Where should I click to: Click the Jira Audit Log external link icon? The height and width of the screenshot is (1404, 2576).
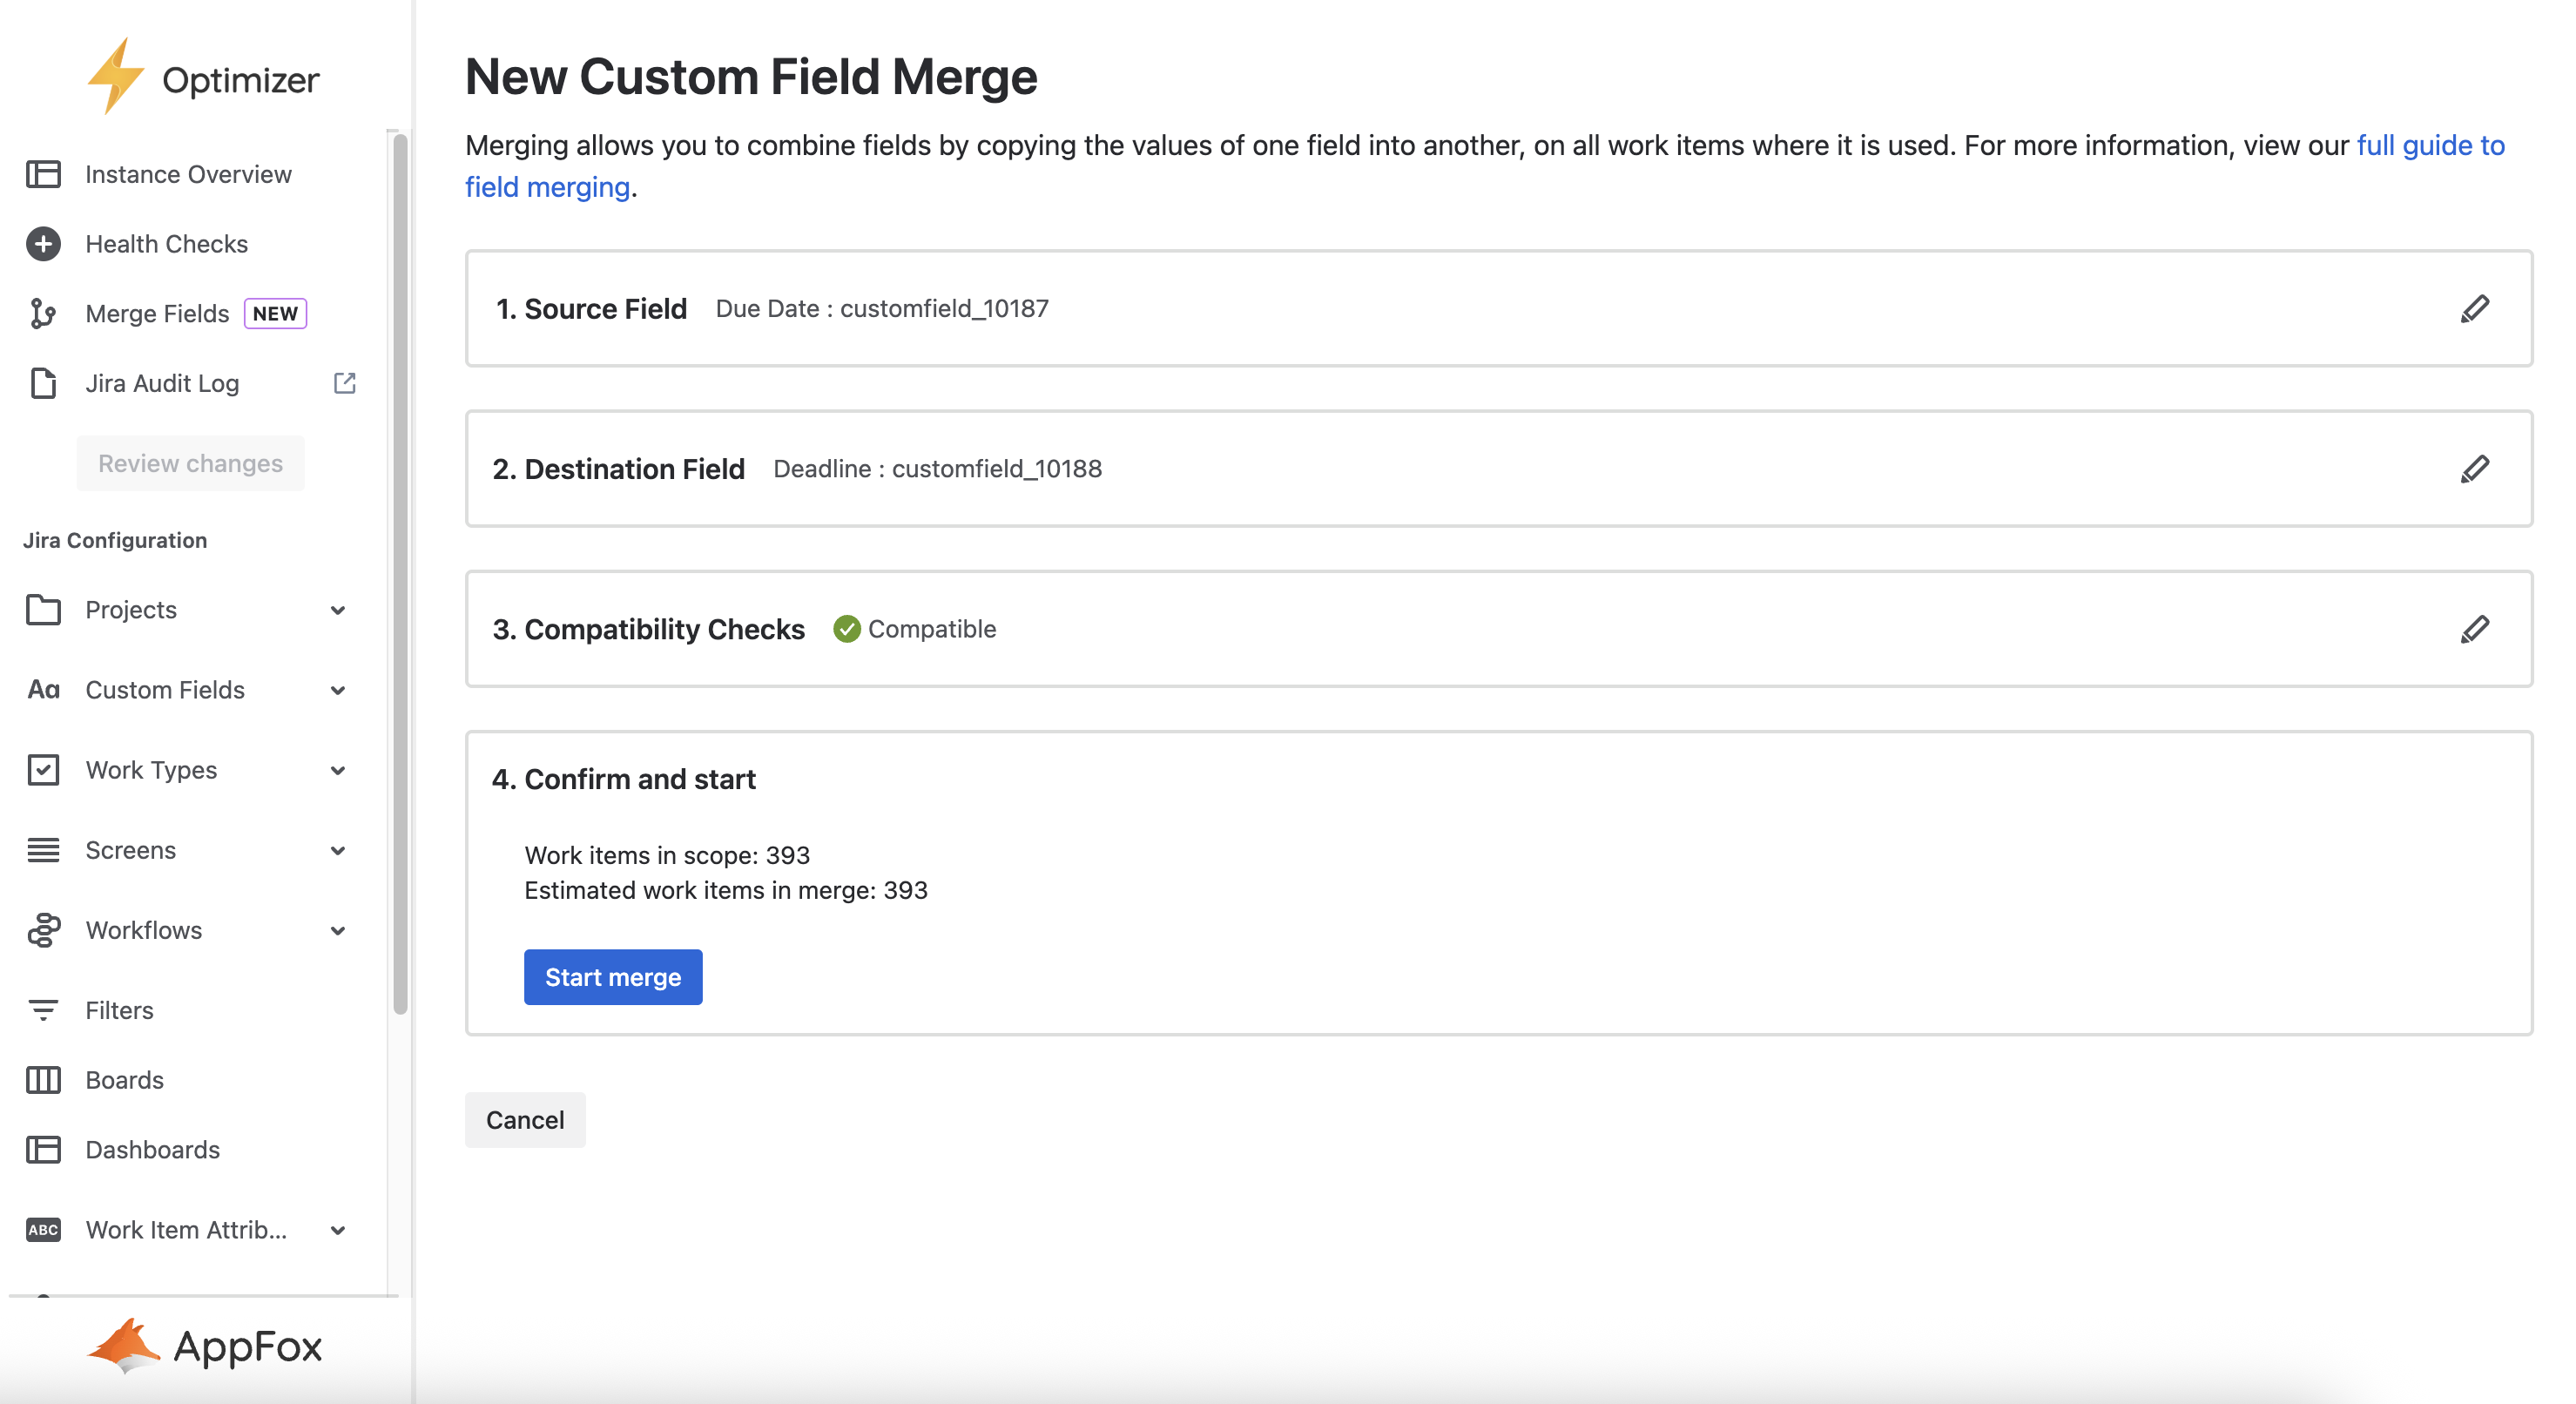344,383
